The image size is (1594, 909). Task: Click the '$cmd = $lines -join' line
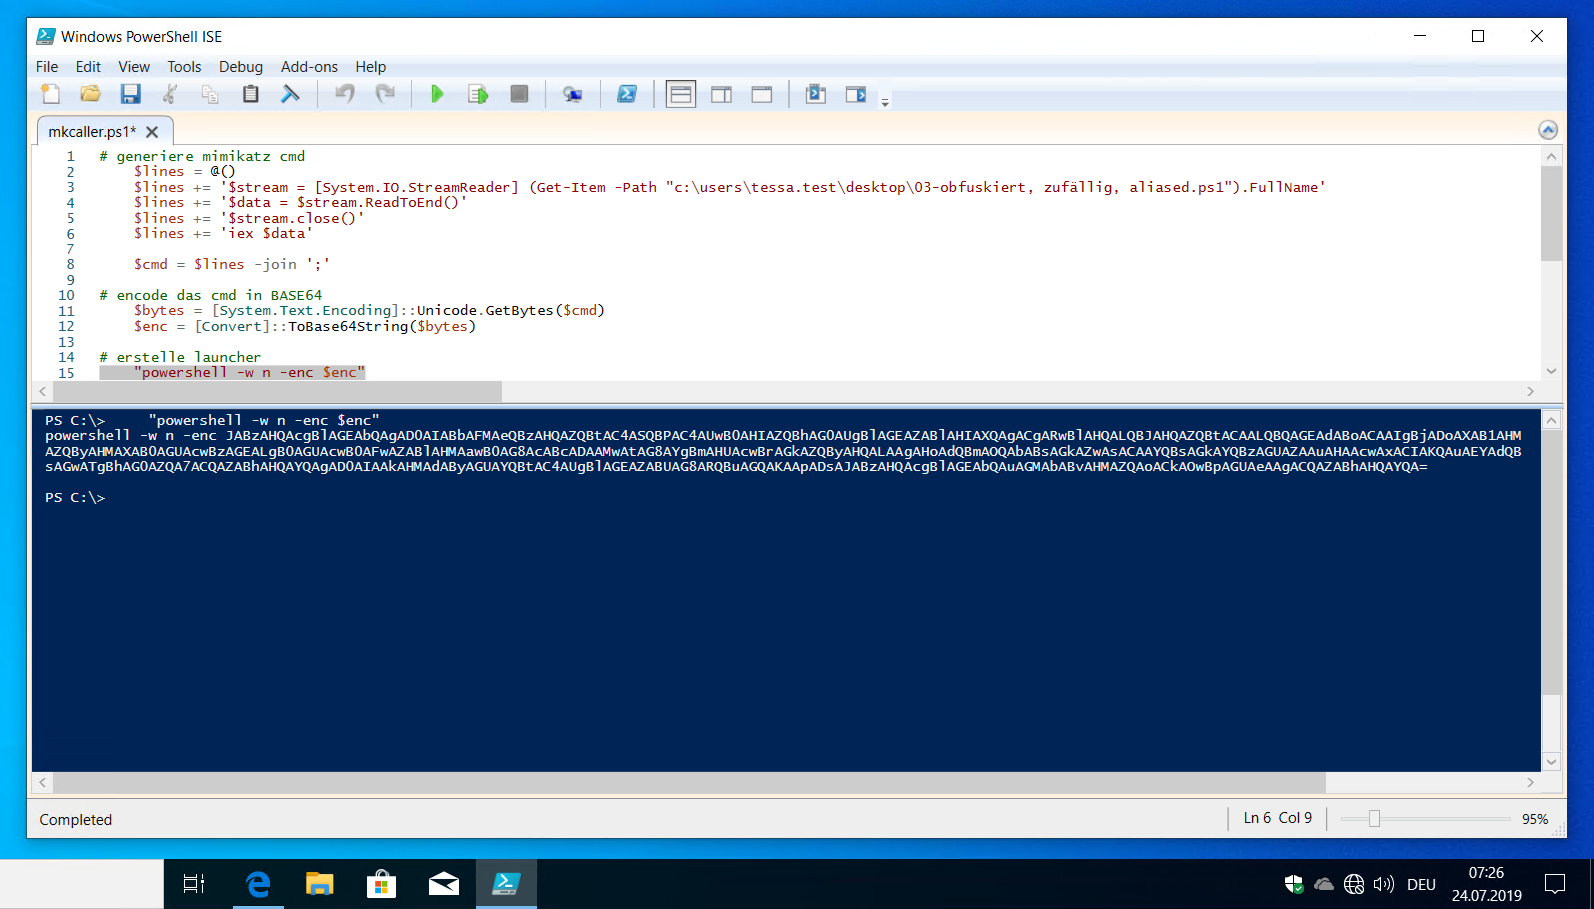[x=232, y=264]
